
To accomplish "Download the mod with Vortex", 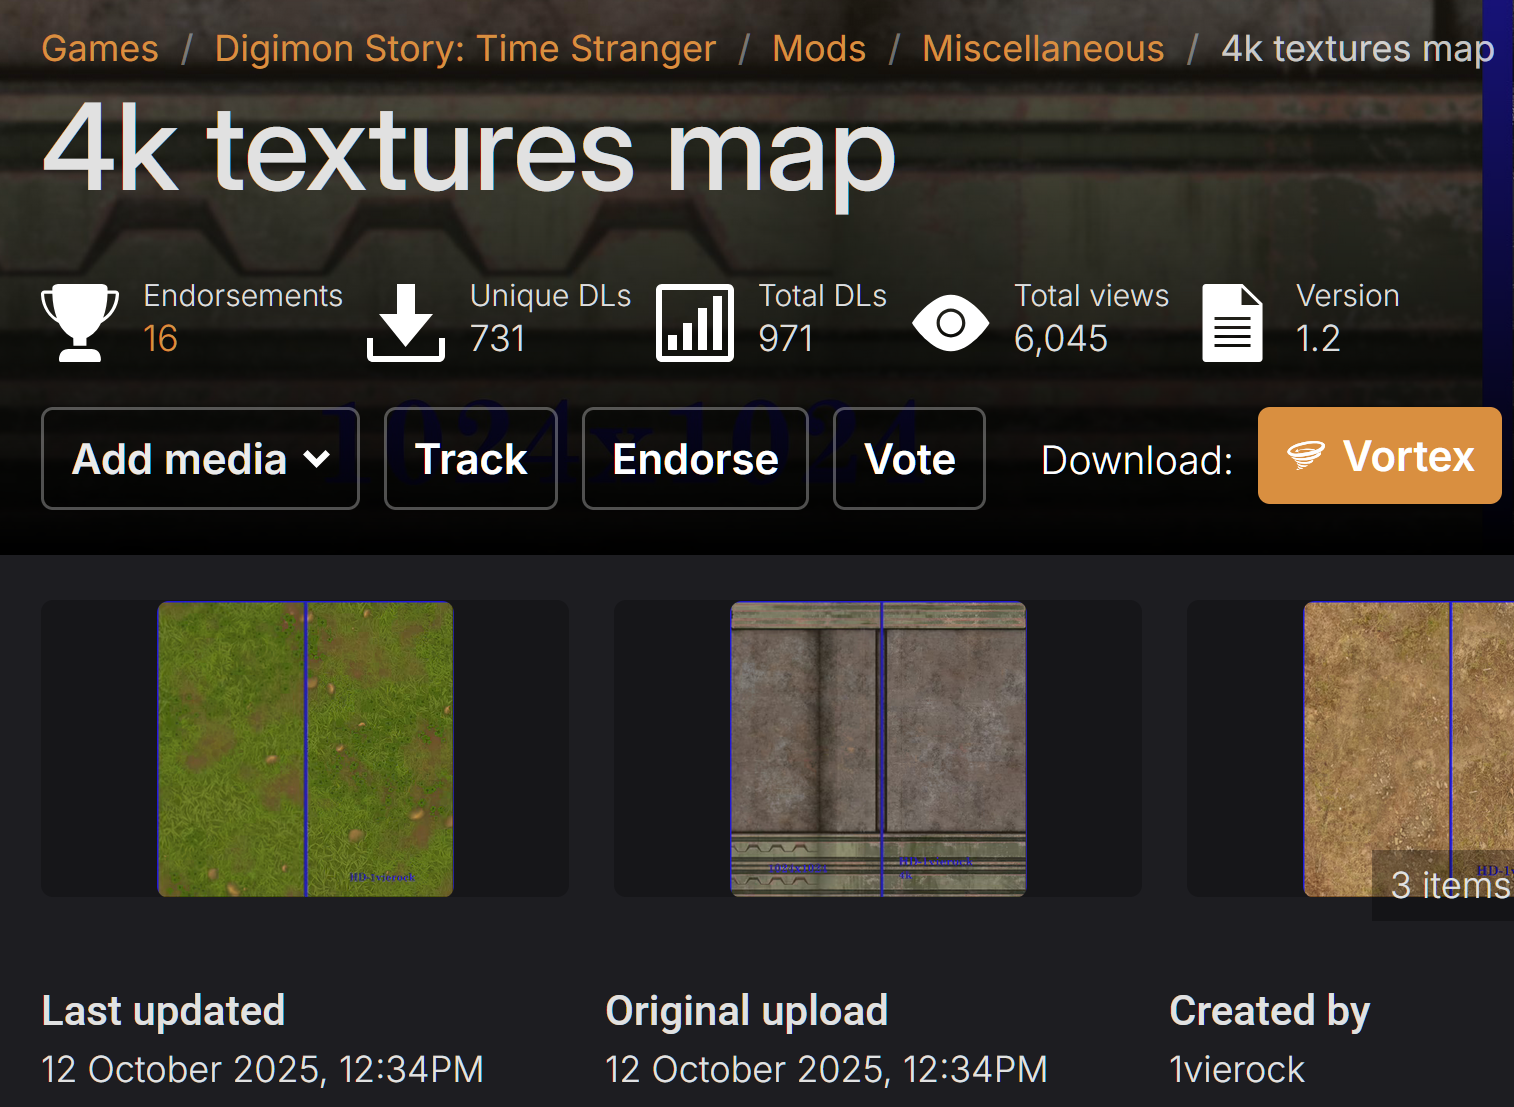I will tap(1380, 455).
